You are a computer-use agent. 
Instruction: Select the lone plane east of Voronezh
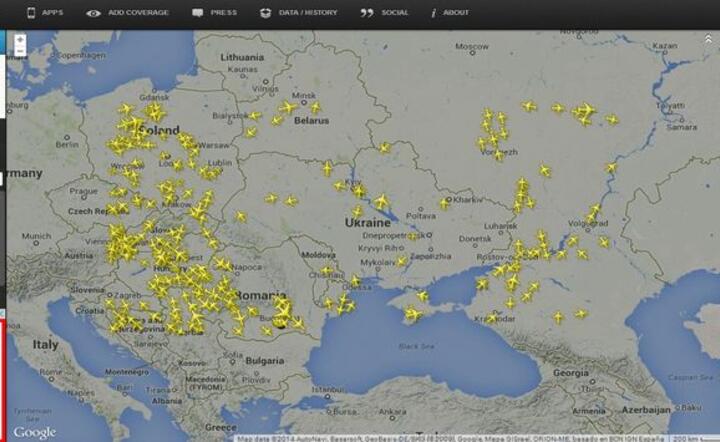(x=545, y=171)
